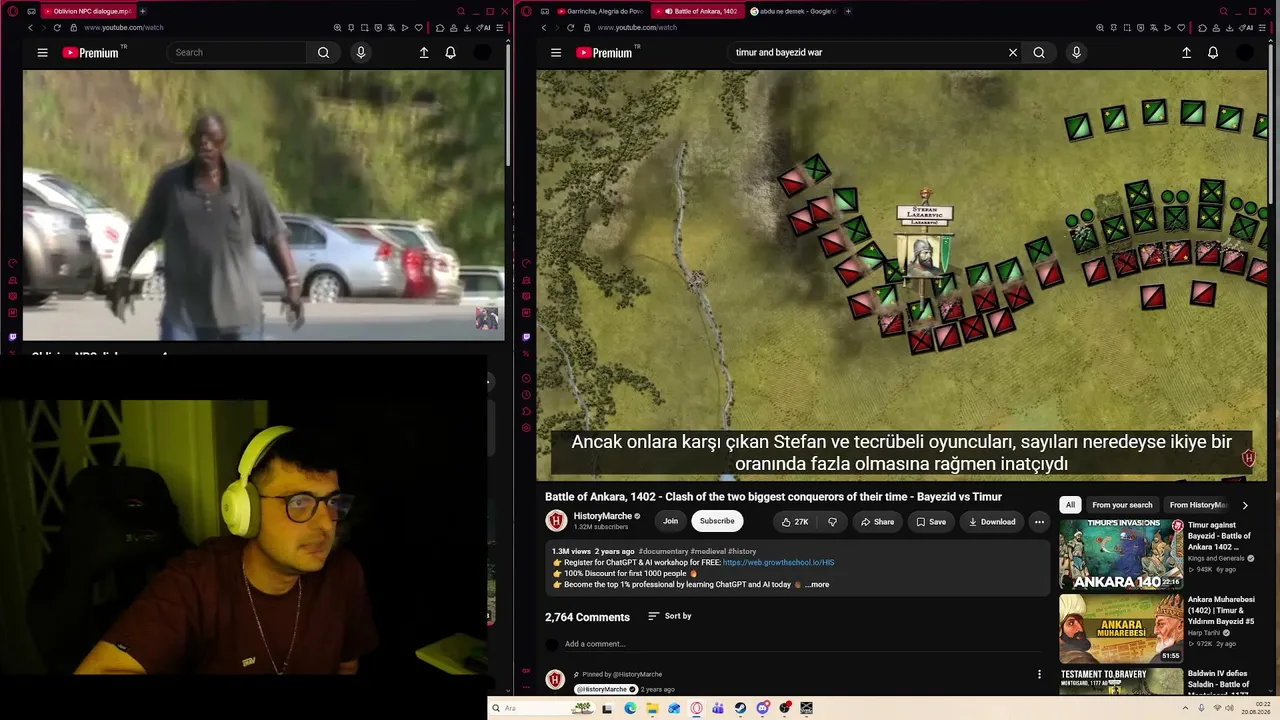This screenshot has width=1280, height=720.
Task: Open upload/create in left YouTube window
Action: coord(424,53)
